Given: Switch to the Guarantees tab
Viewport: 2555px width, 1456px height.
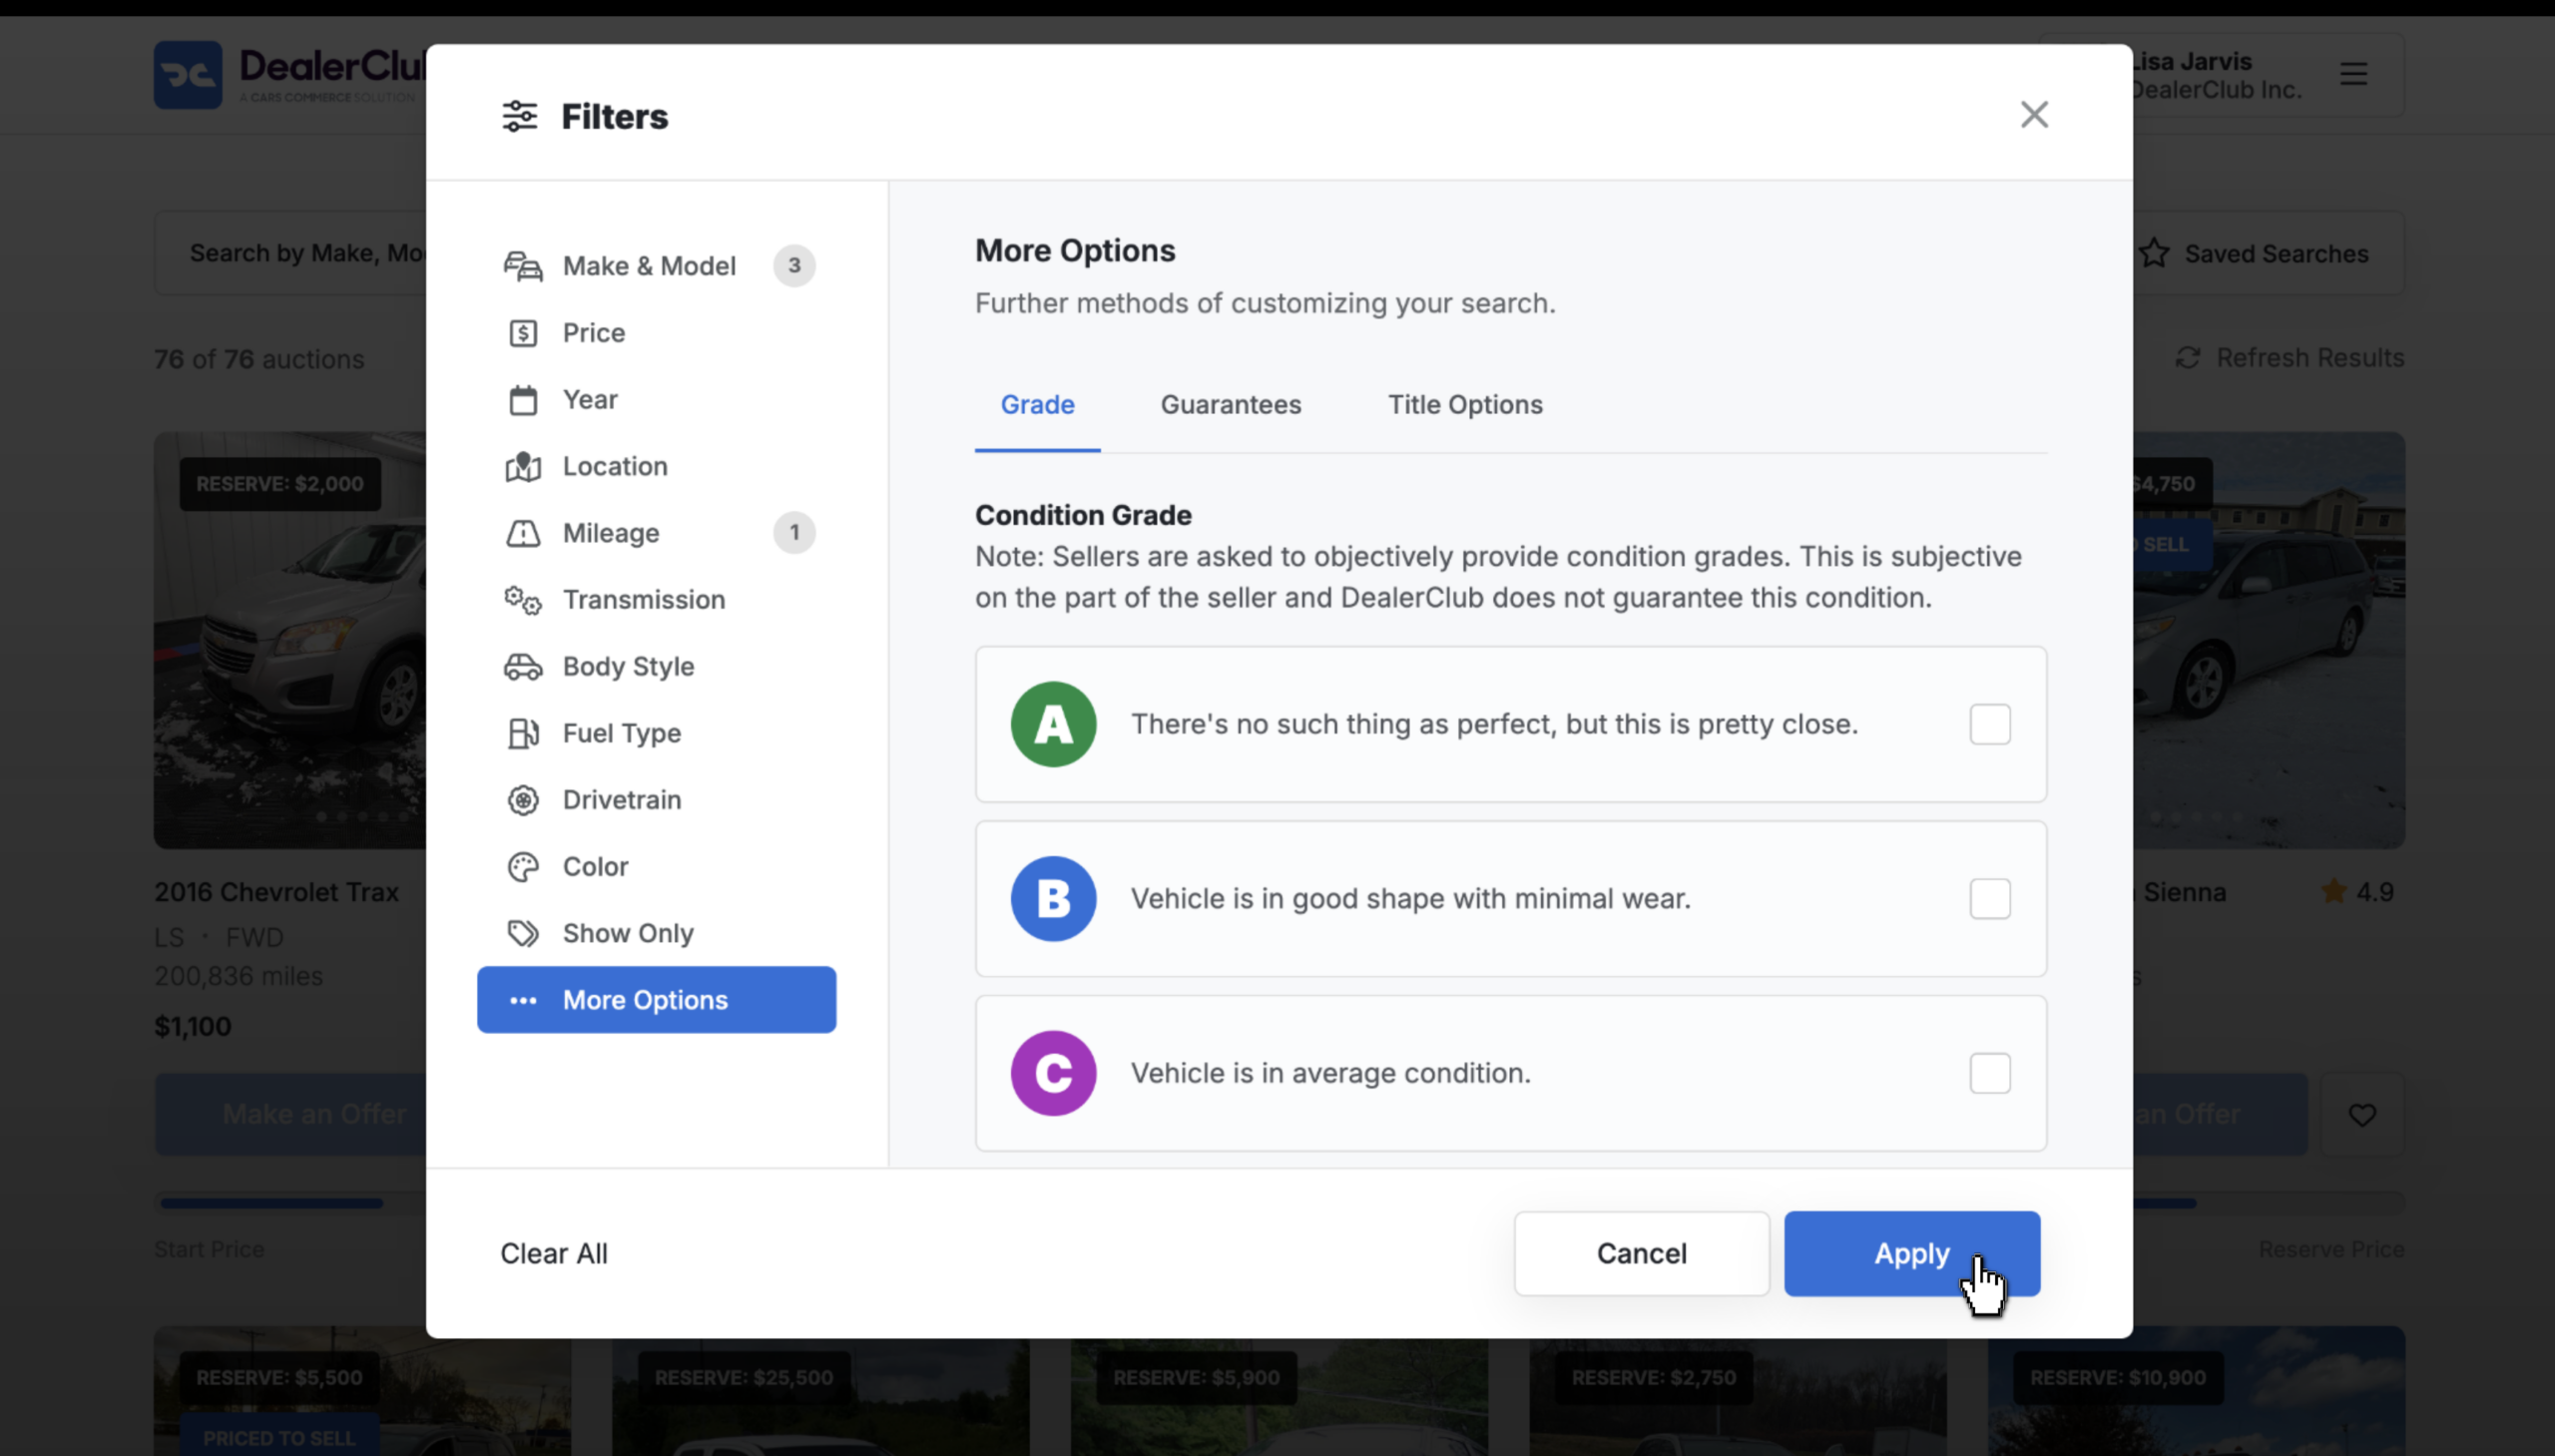Looking at the screenshot, I should pos(1230,405).
